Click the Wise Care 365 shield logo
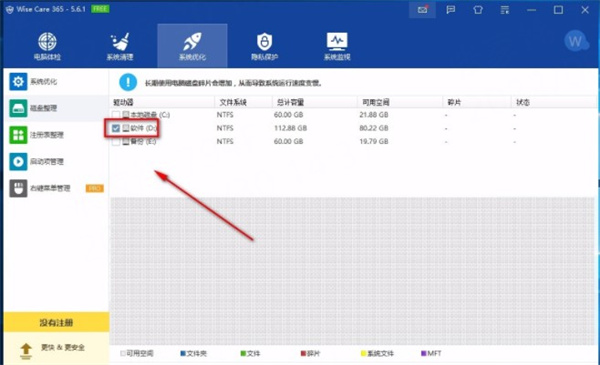This screenshot has height=365, width=600. tap(10, 9)
